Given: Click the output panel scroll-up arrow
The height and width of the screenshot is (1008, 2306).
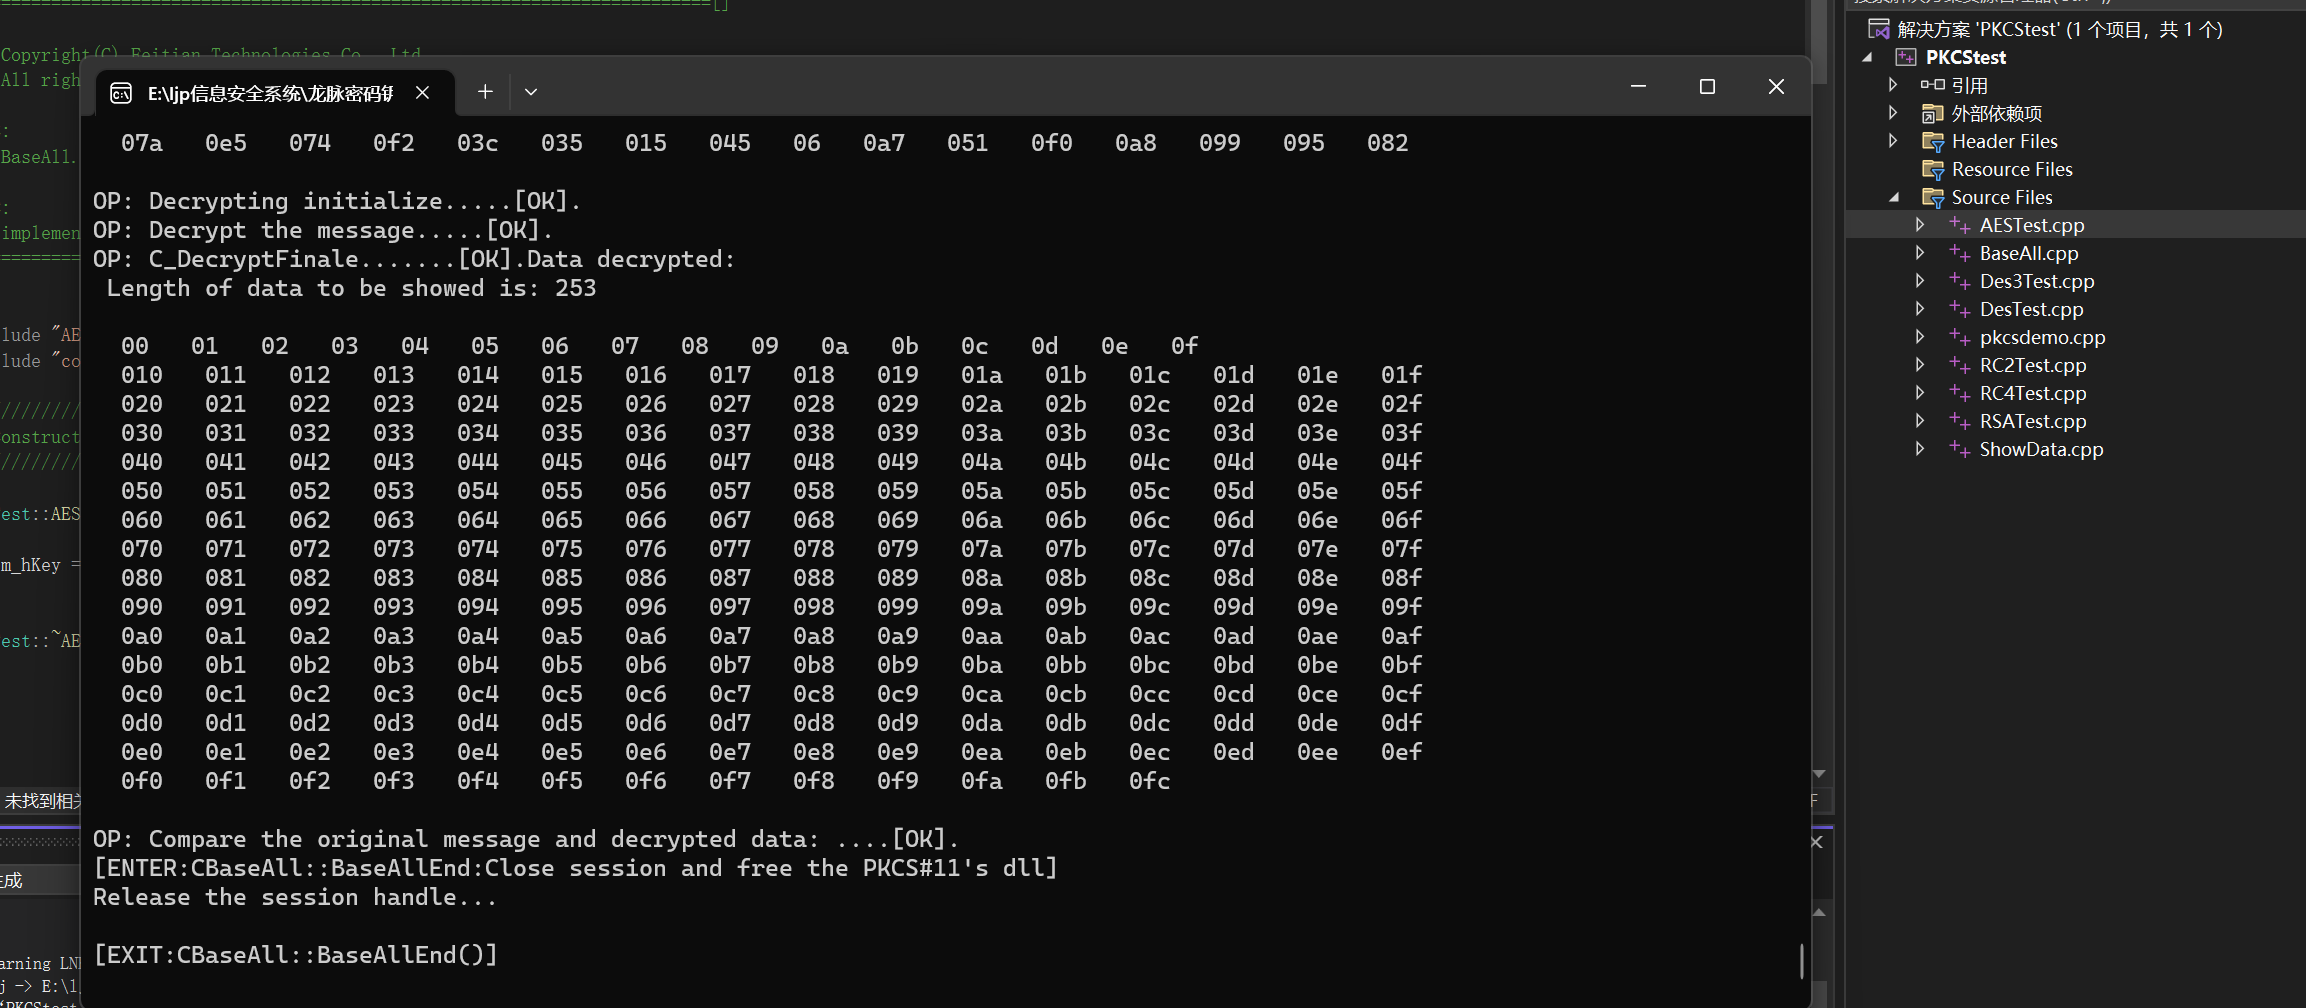Looking at the screenshot, I should [x=1819, y=912].
